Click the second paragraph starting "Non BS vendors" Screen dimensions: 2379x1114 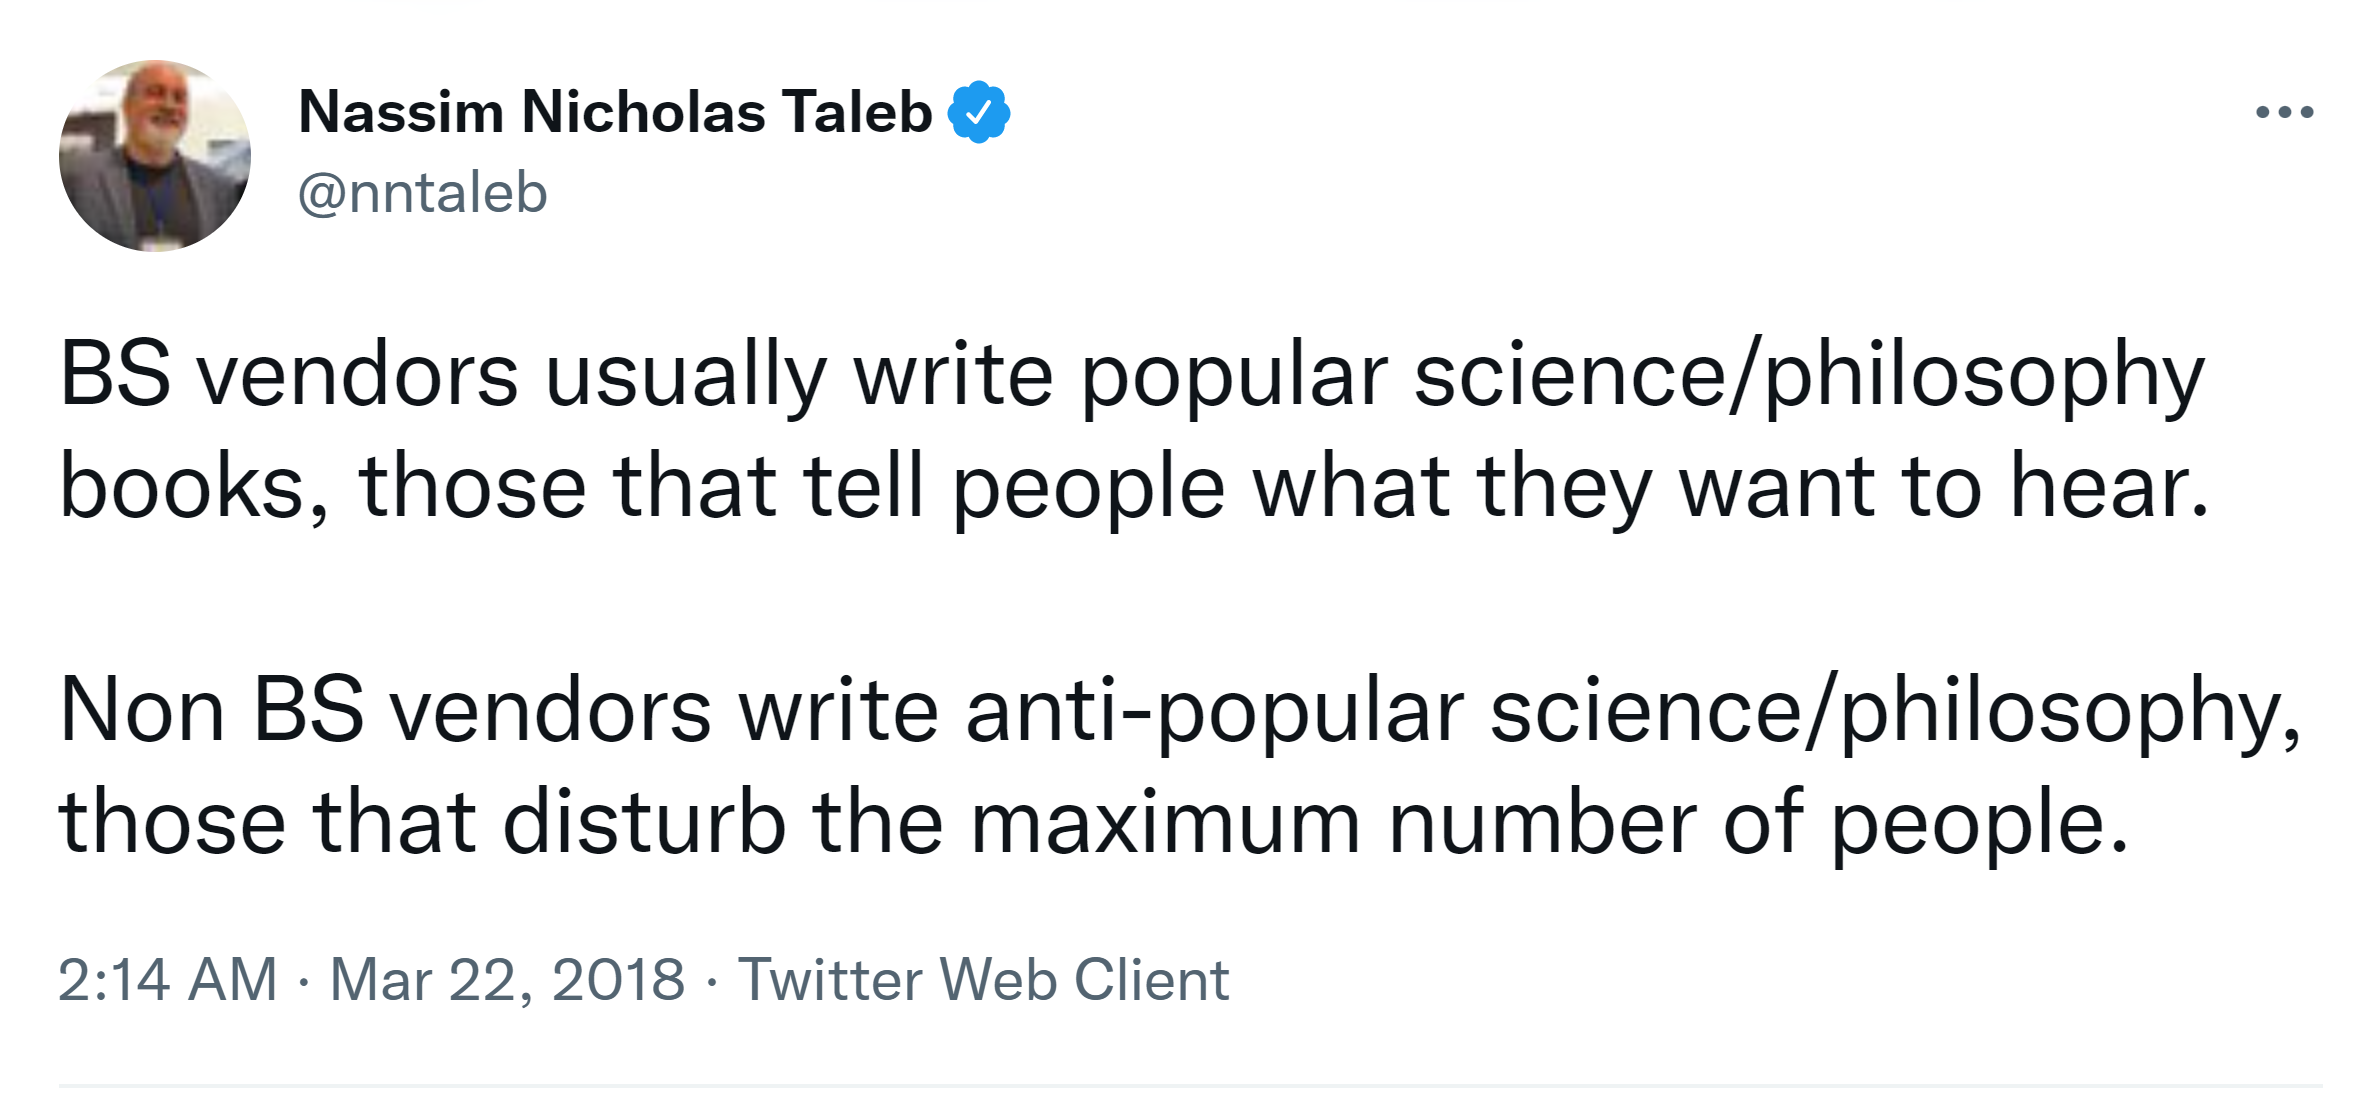[1180, 766]
